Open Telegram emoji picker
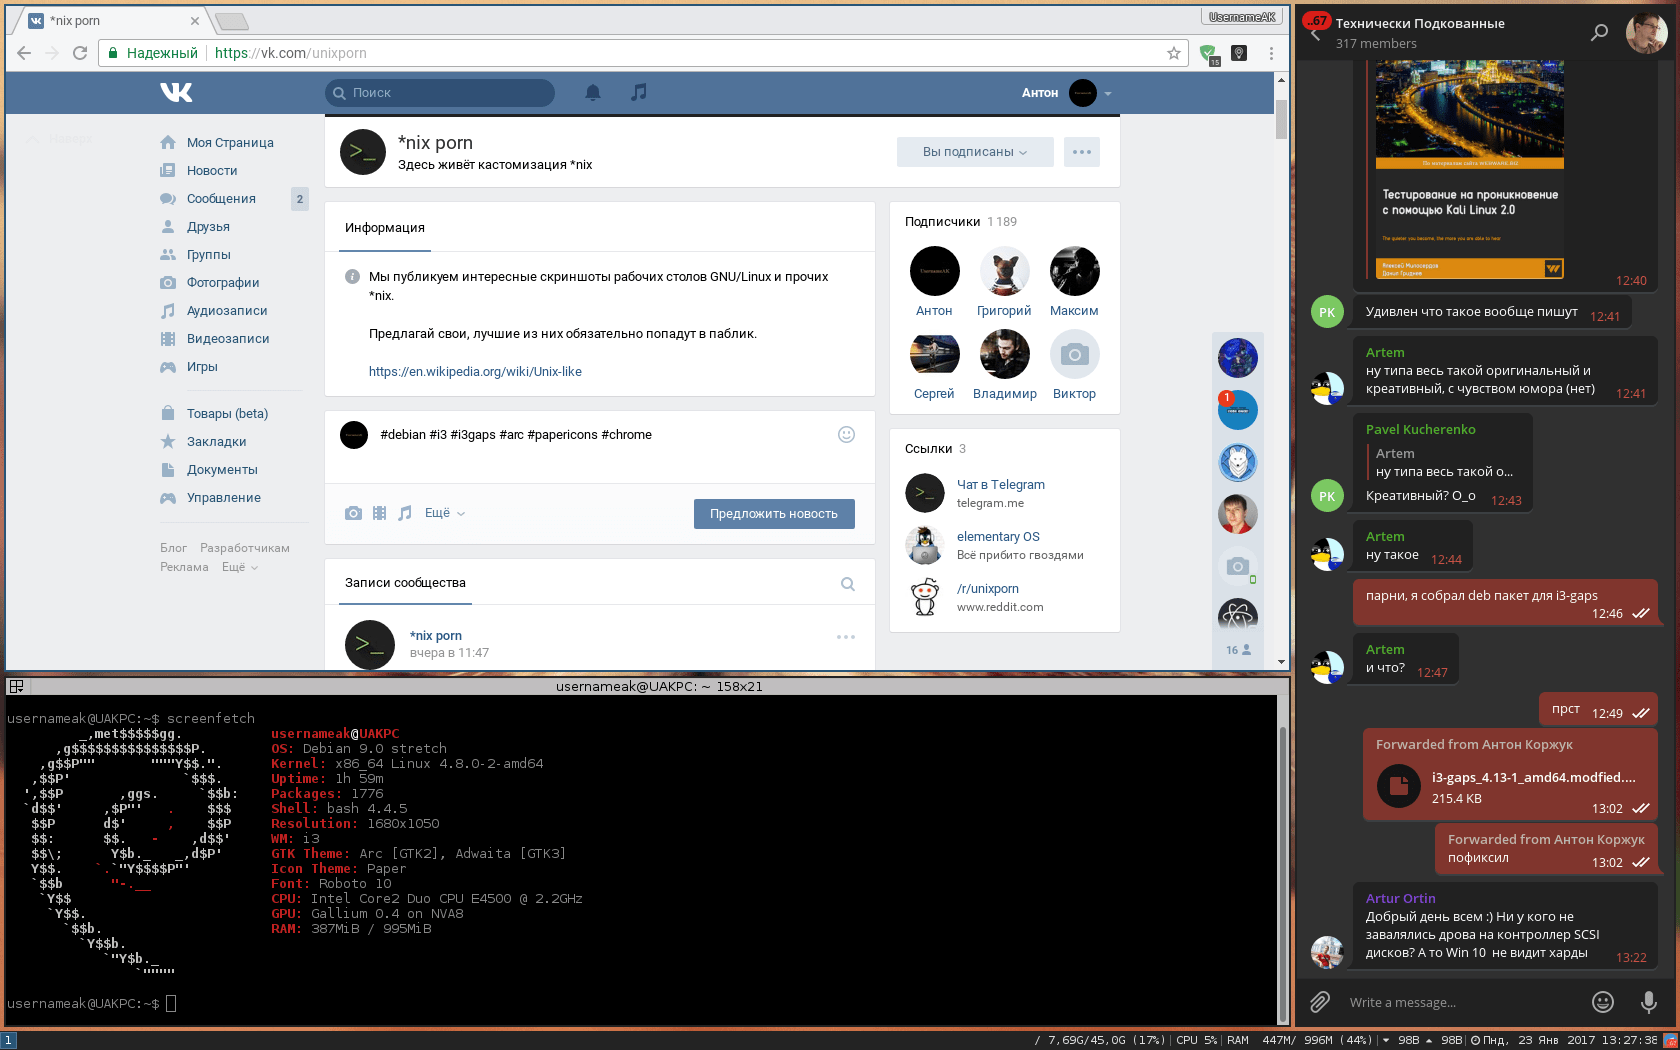This screenshot has width=1680, height=1050. (1603, 1002)
